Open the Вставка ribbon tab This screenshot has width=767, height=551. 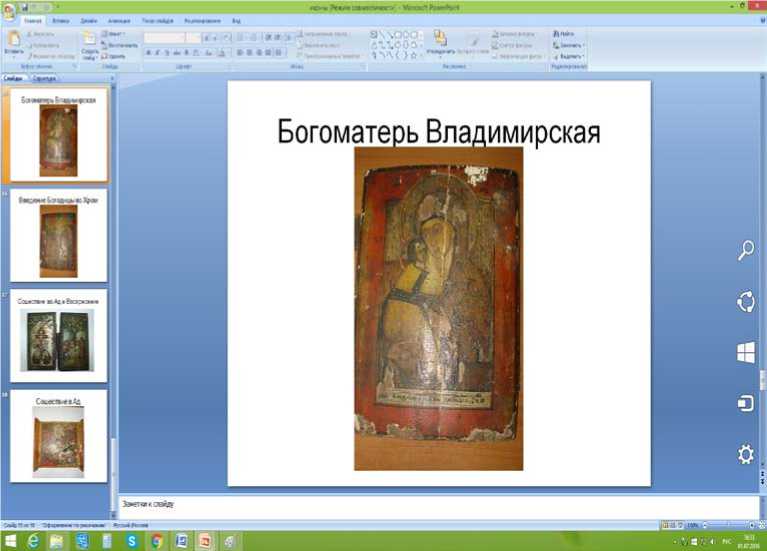click(61, 21)
